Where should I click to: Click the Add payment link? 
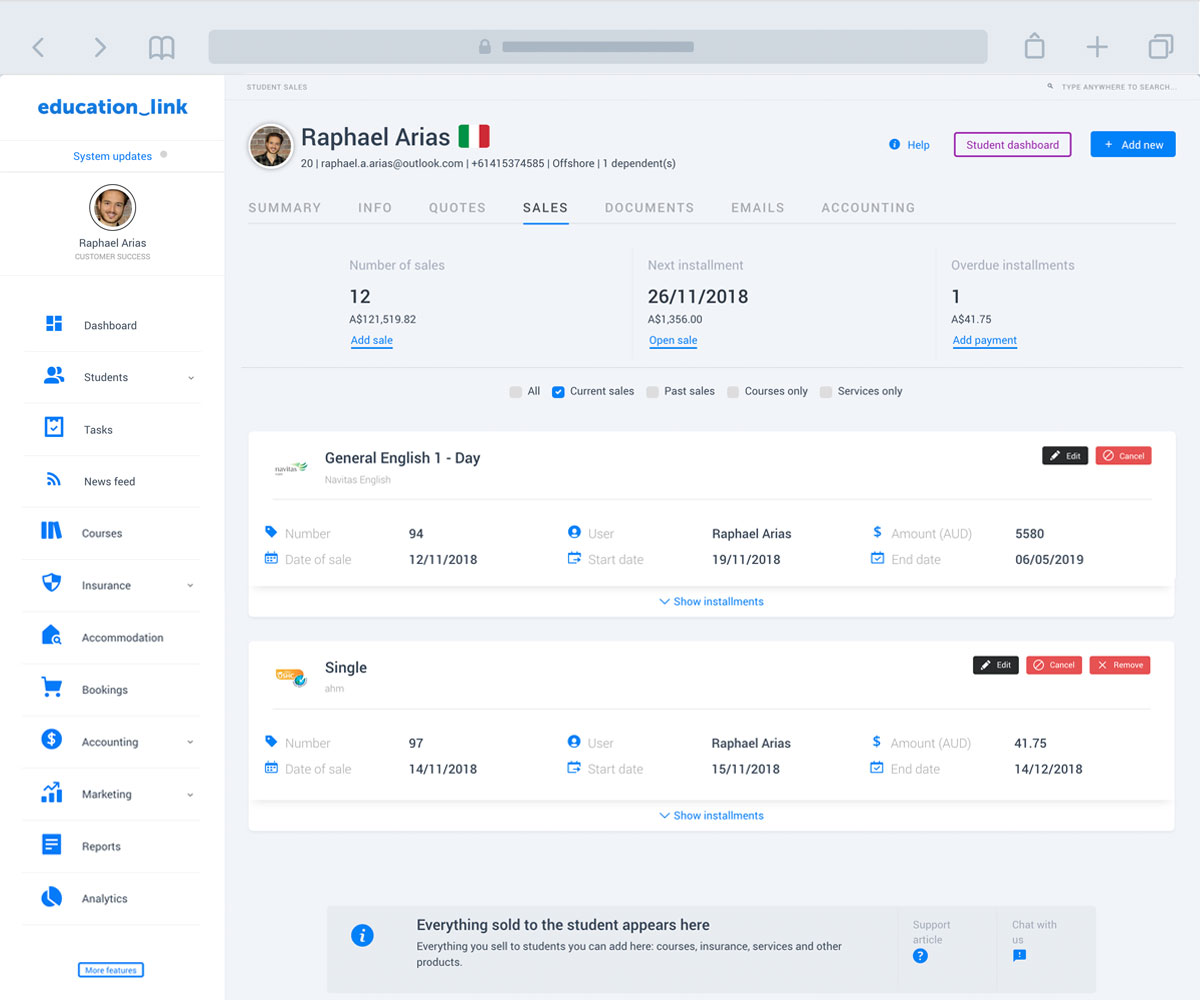click(984, 341)
